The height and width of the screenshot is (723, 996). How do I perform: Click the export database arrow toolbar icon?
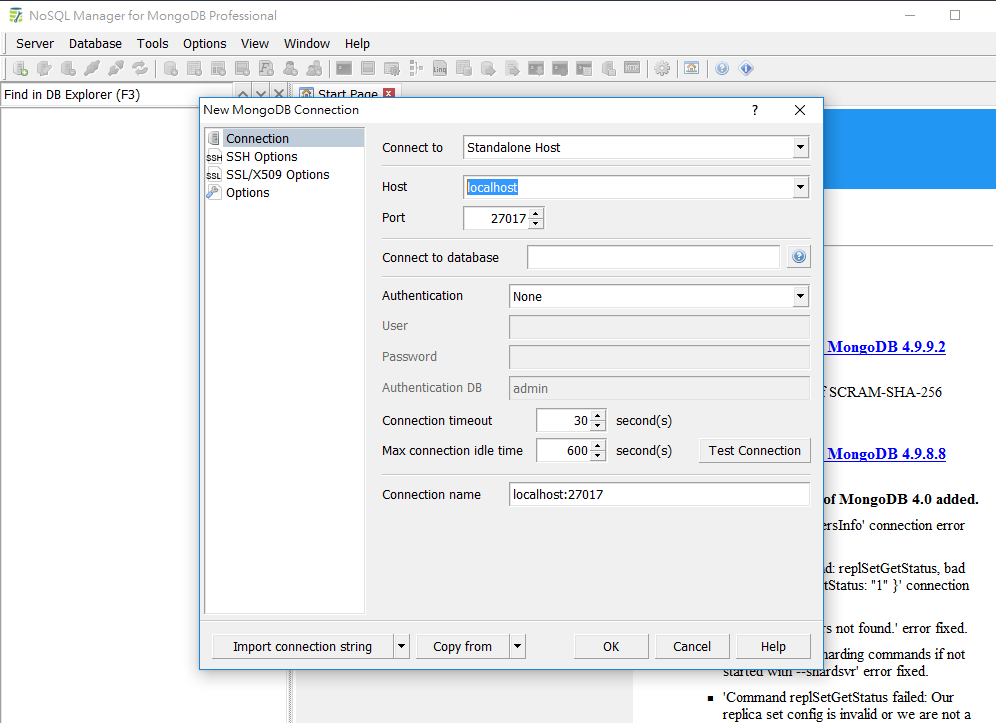[512, 68]
